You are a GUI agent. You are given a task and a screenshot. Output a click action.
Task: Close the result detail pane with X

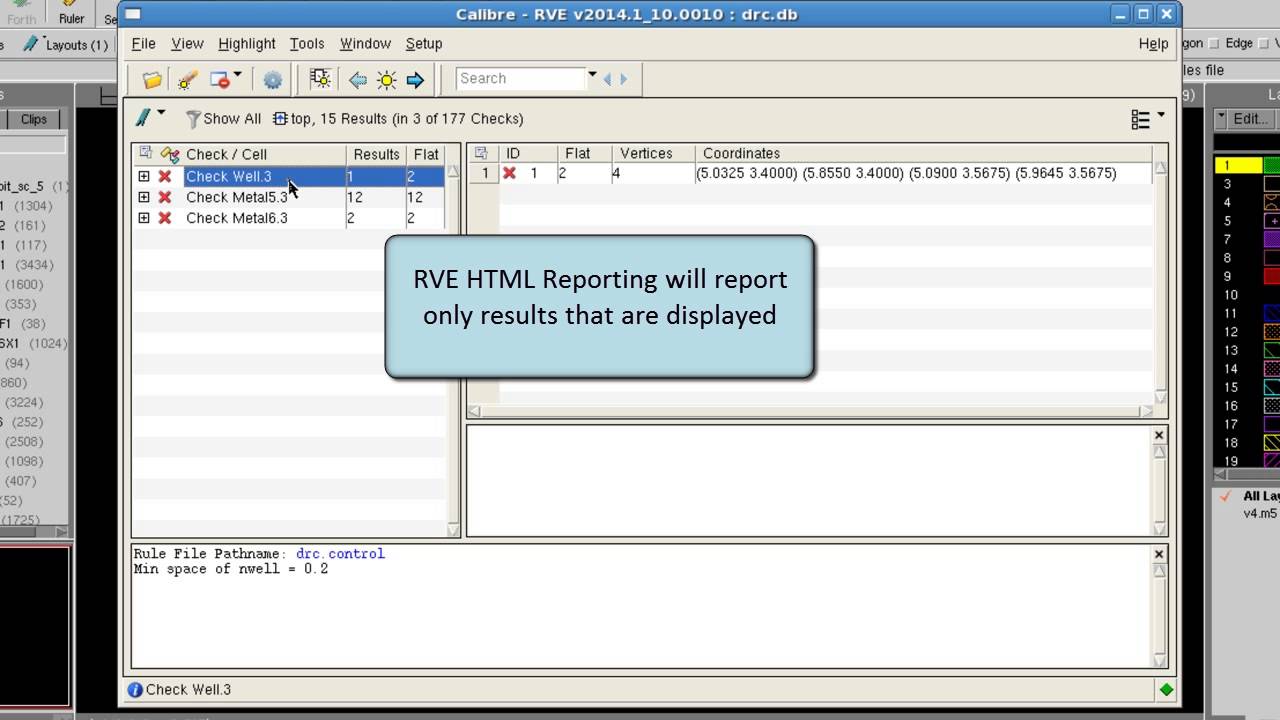click(x=1159, y=435)
